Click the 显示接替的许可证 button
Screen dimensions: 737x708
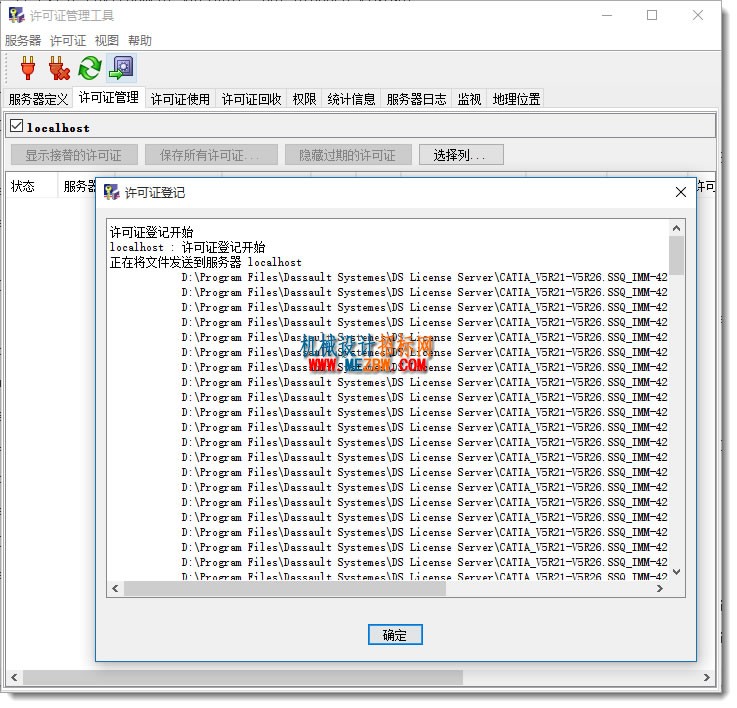tap(74, 156)
